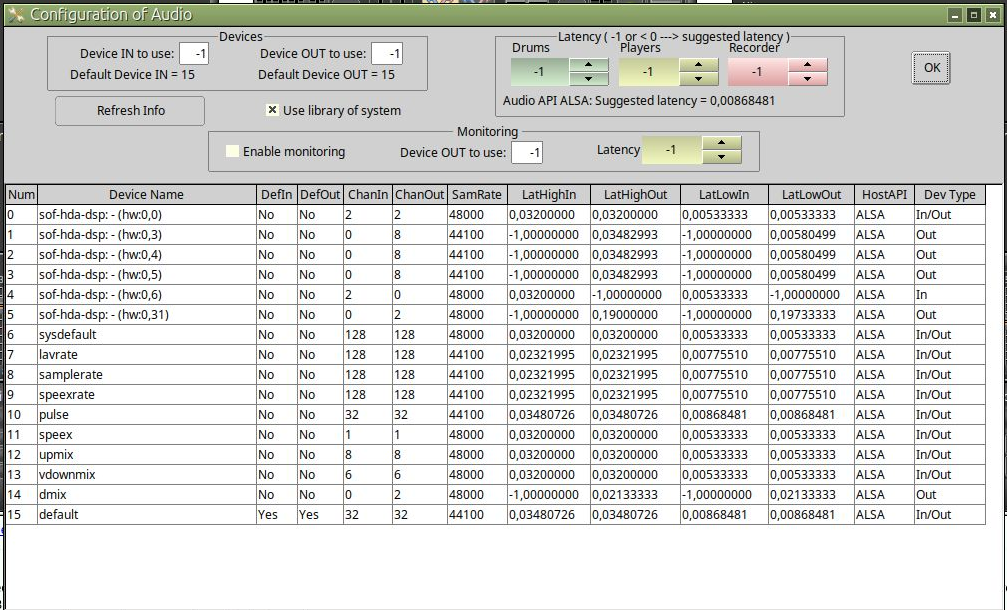
Task: Decrease Monitoring latency with down arrow
Action: 721,157
